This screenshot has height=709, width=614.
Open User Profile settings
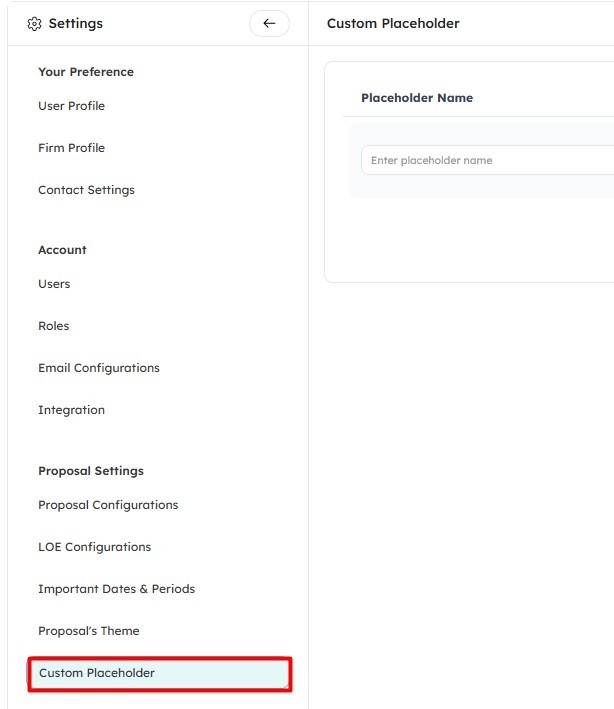coord(71,106)
